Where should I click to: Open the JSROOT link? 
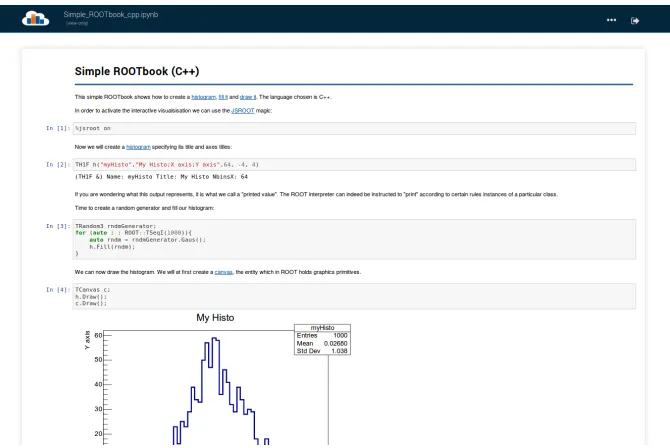(243, 111)
